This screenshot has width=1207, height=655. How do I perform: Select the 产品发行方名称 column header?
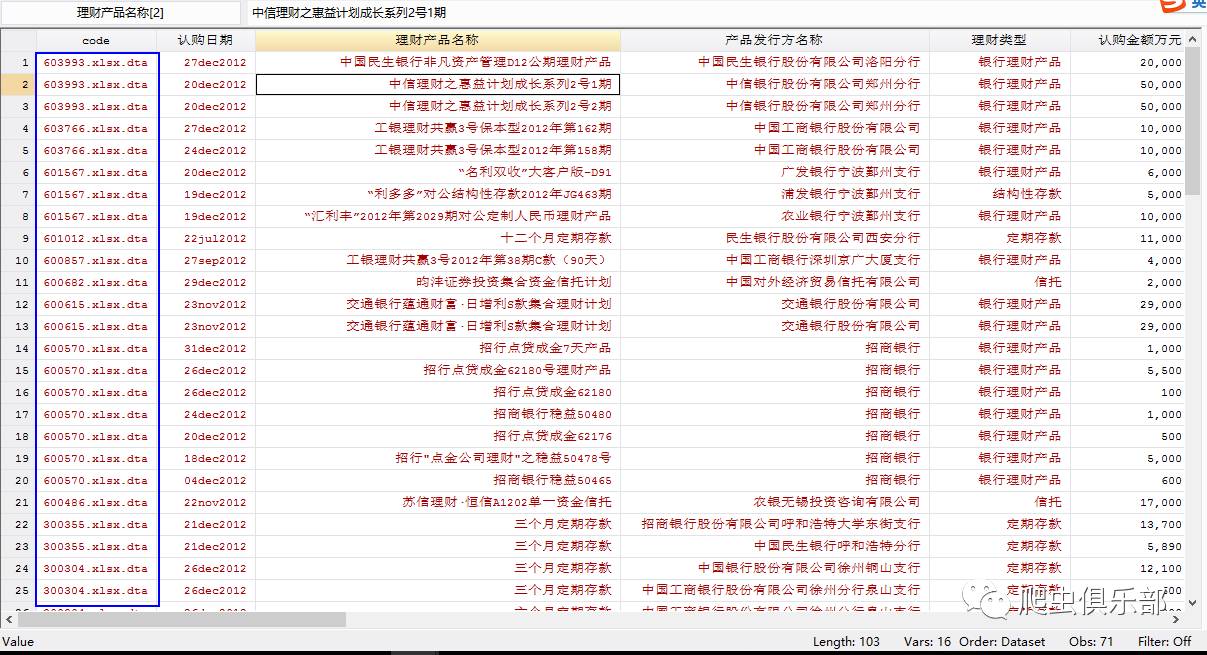pyautogui.click(x=774, y=40)
